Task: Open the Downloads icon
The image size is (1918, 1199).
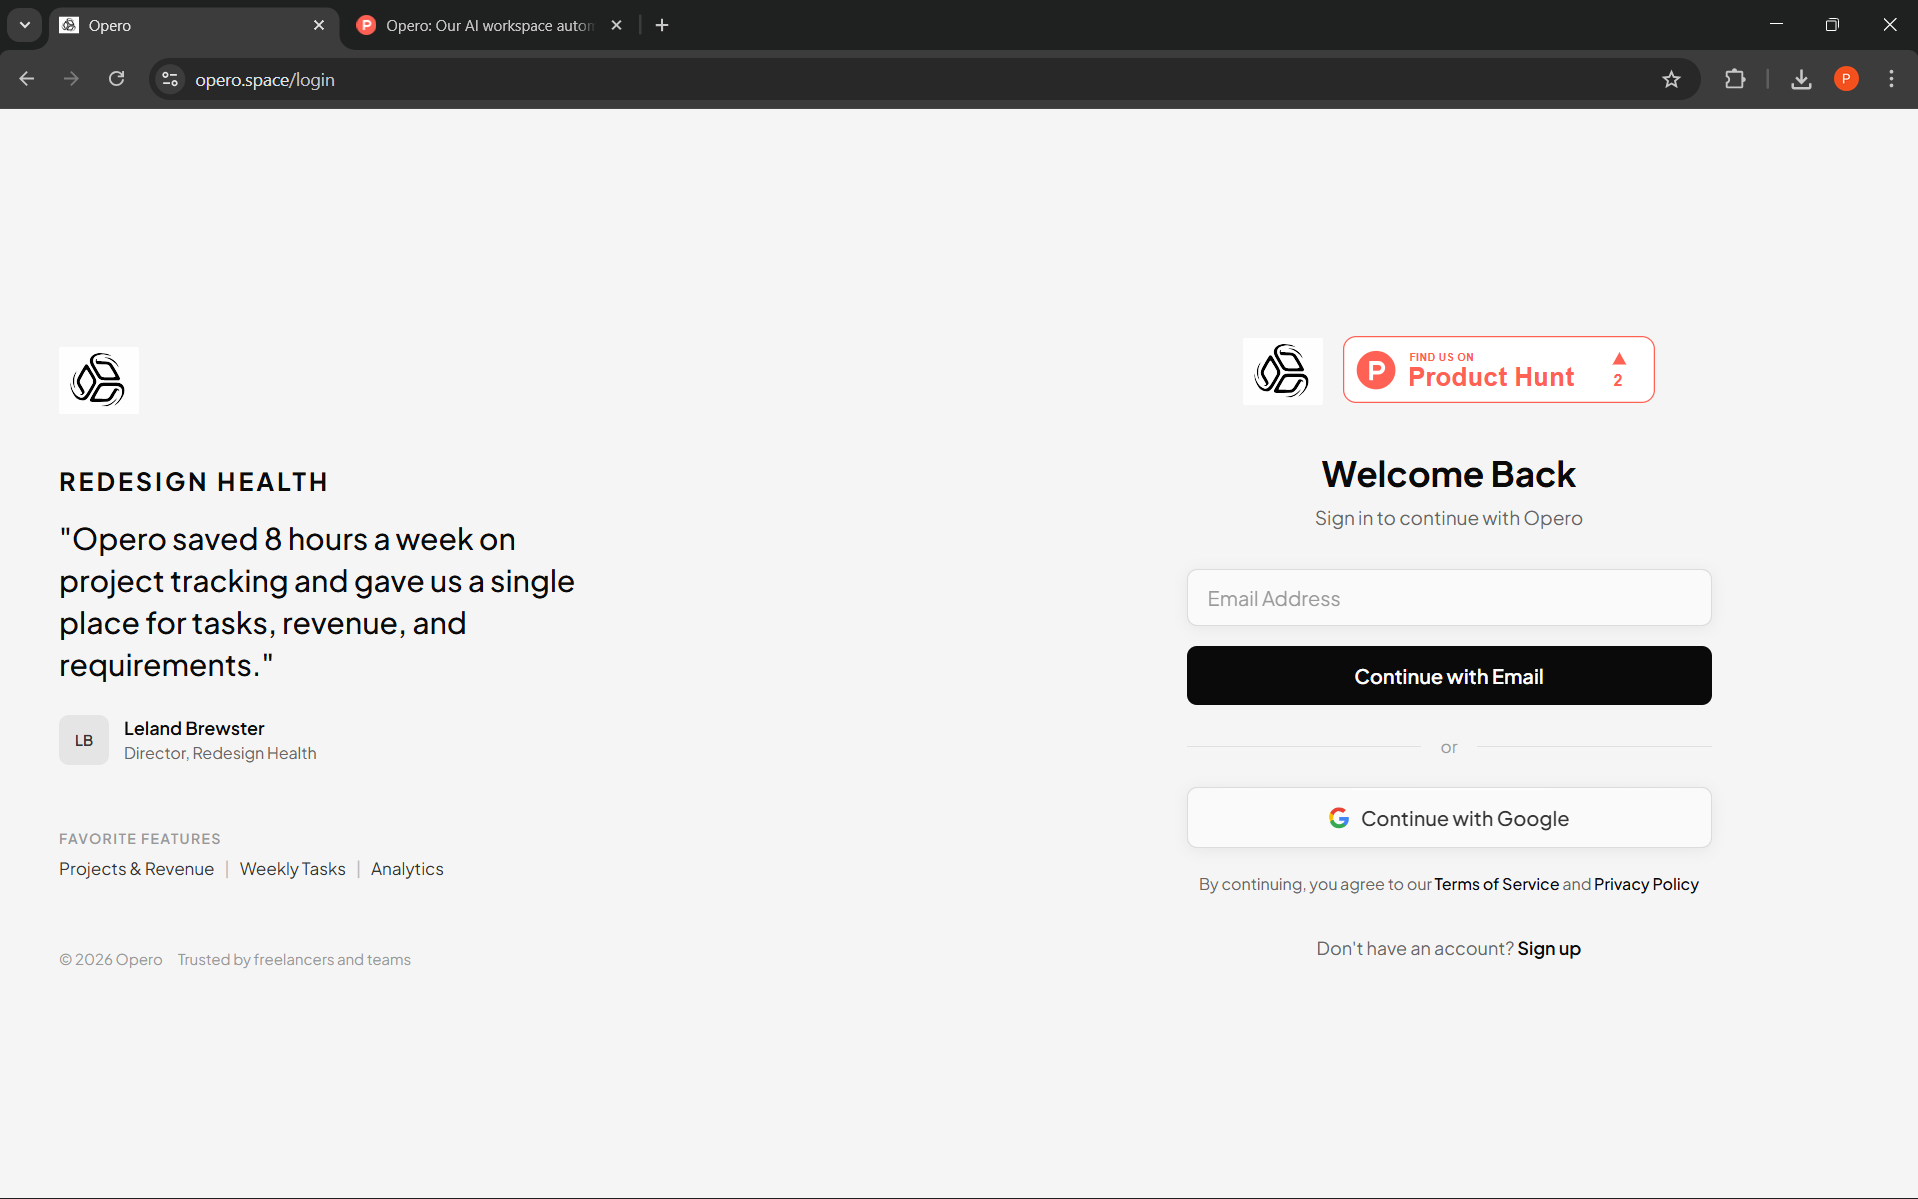Action: tap(1801, 79)
